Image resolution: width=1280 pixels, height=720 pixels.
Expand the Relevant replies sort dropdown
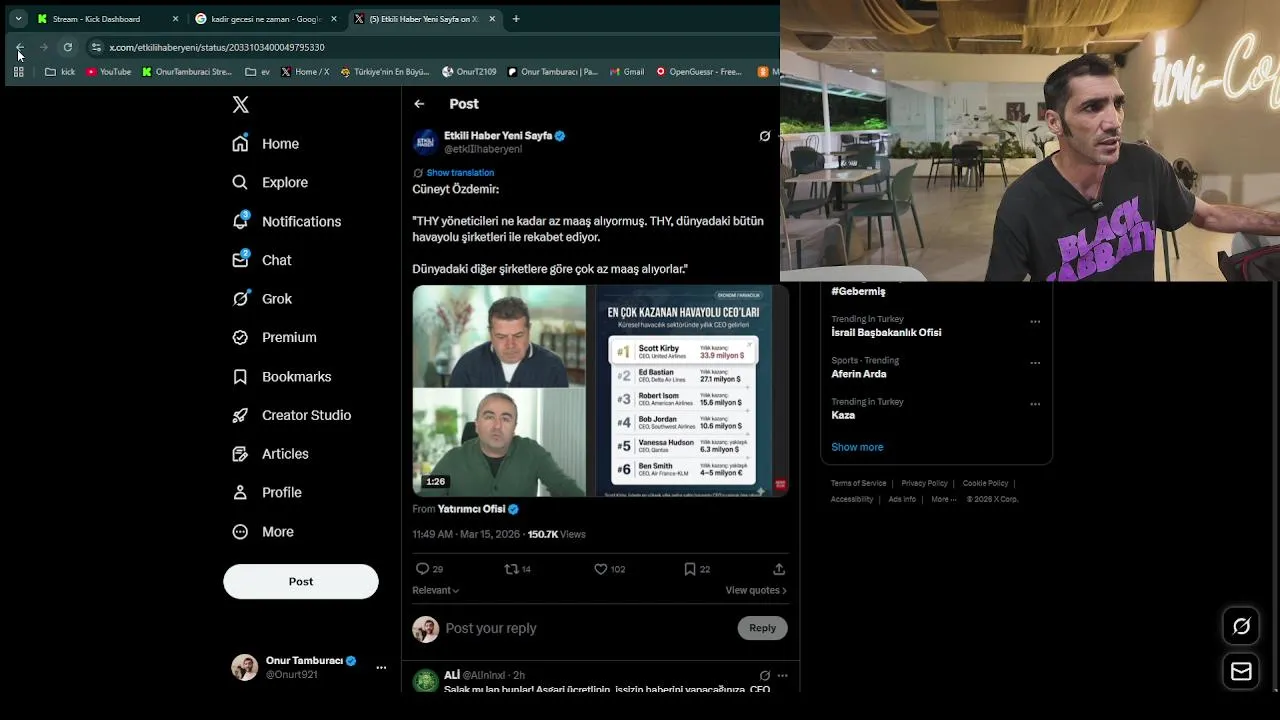click(436, 590)
